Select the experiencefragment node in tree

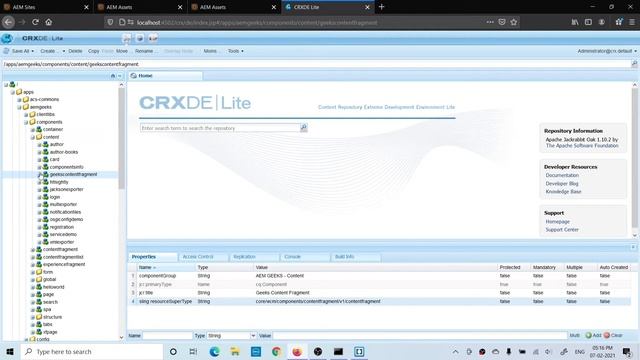[64, 264]
